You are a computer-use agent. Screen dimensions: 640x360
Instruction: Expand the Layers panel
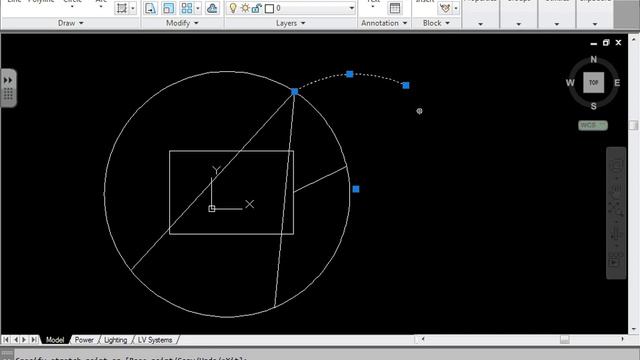click(291, 23)
